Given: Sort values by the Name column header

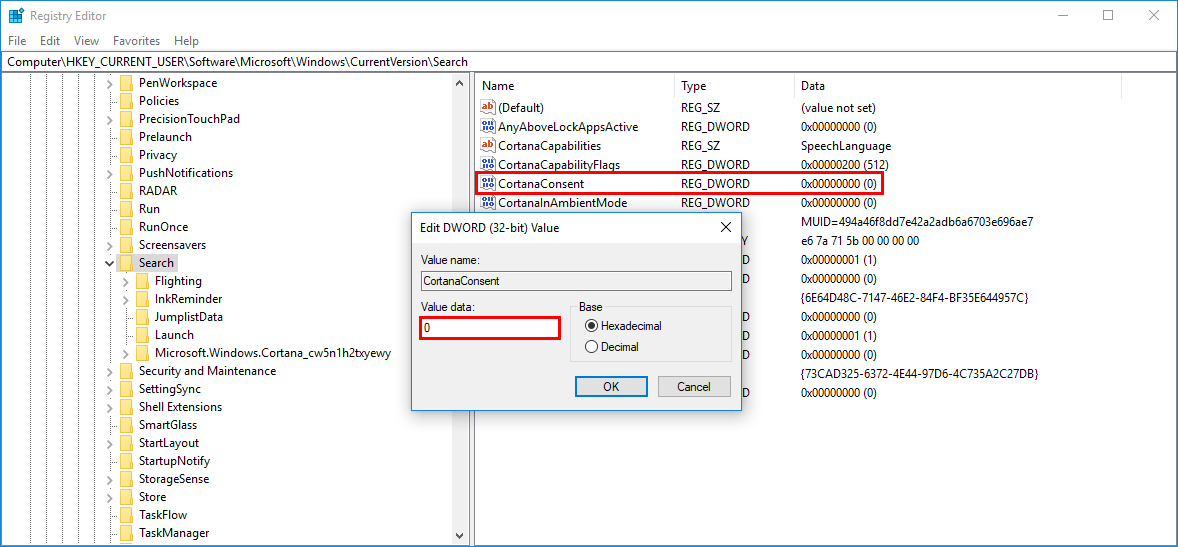Looking at the screenshot, I should (x=575, y=86).
